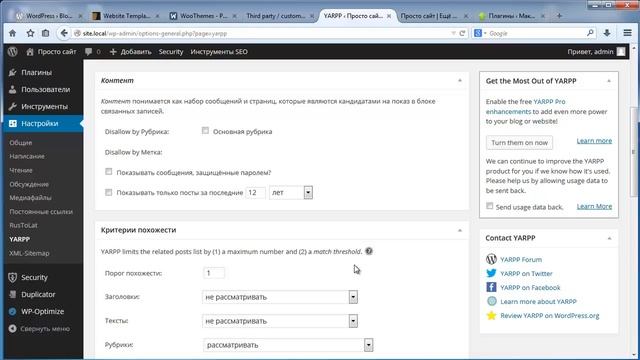Open the downloads arrow icon
The width and height of the screenshot is (640, 360).
(x=607, y=33)
